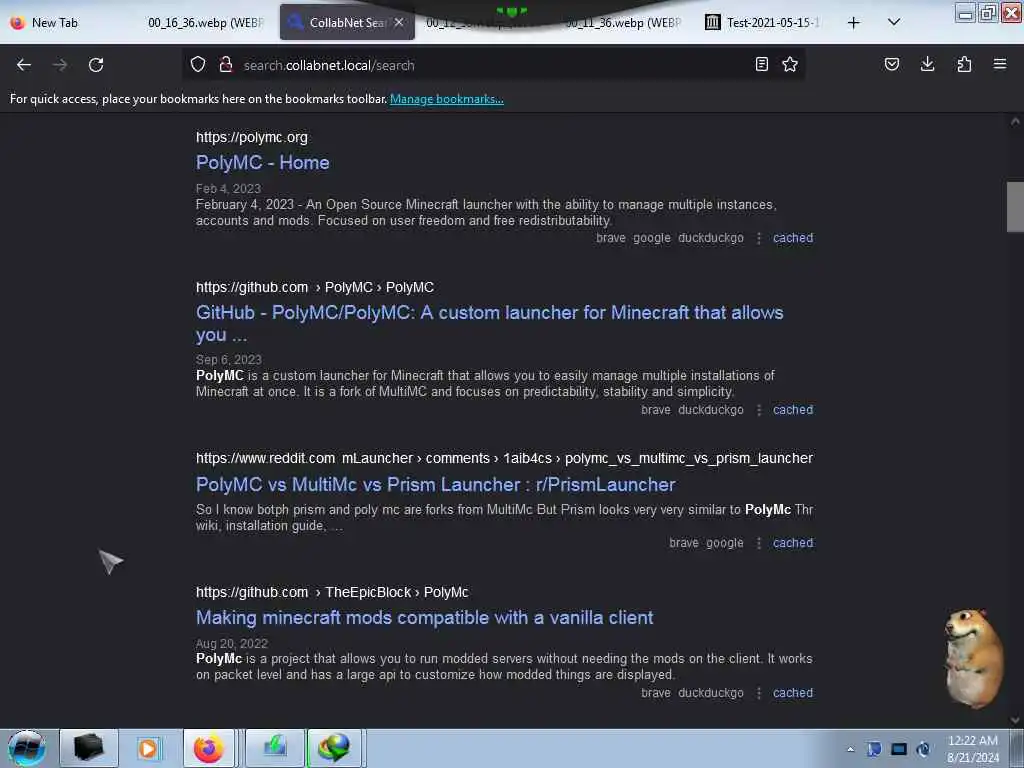The height and width of the screenshot is (768, 1024).
Task: Click scrollbar up arrow
Action: (1015, 121)
